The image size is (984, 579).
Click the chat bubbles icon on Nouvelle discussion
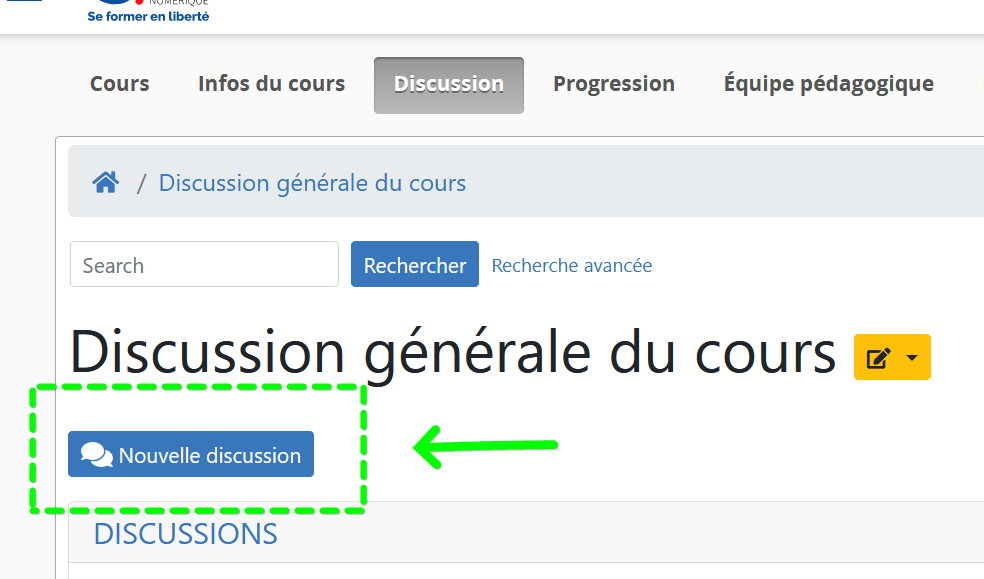[x=97, y=453]
